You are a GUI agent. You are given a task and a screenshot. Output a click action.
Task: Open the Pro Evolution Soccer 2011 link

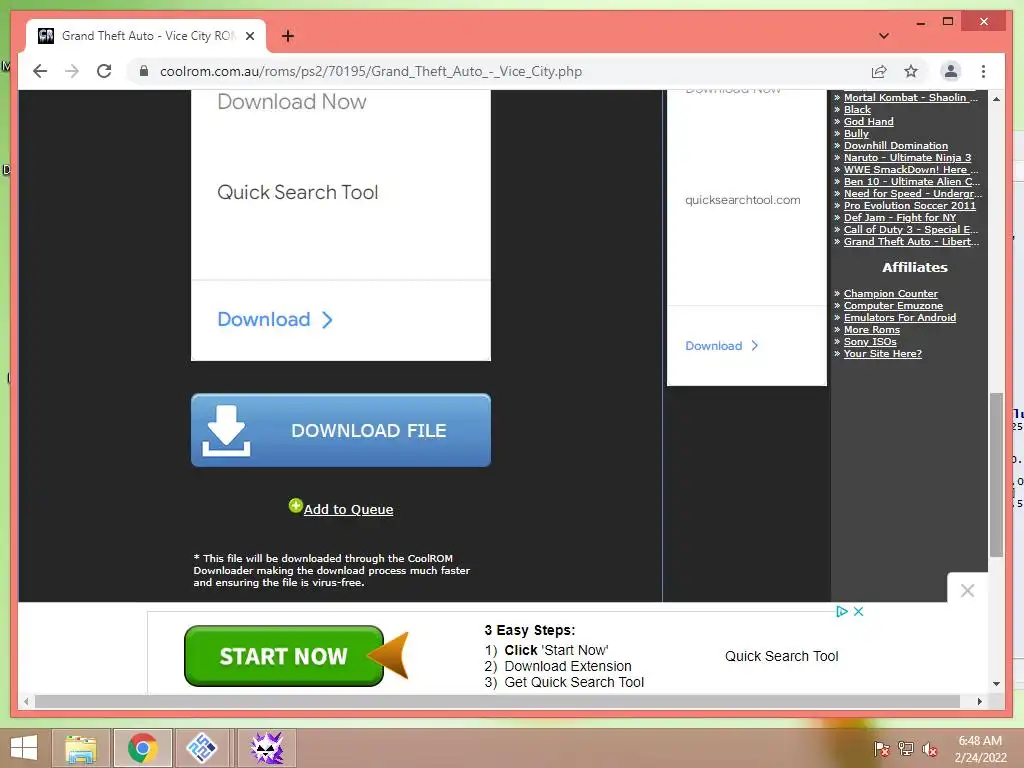[x=910, y=205]
